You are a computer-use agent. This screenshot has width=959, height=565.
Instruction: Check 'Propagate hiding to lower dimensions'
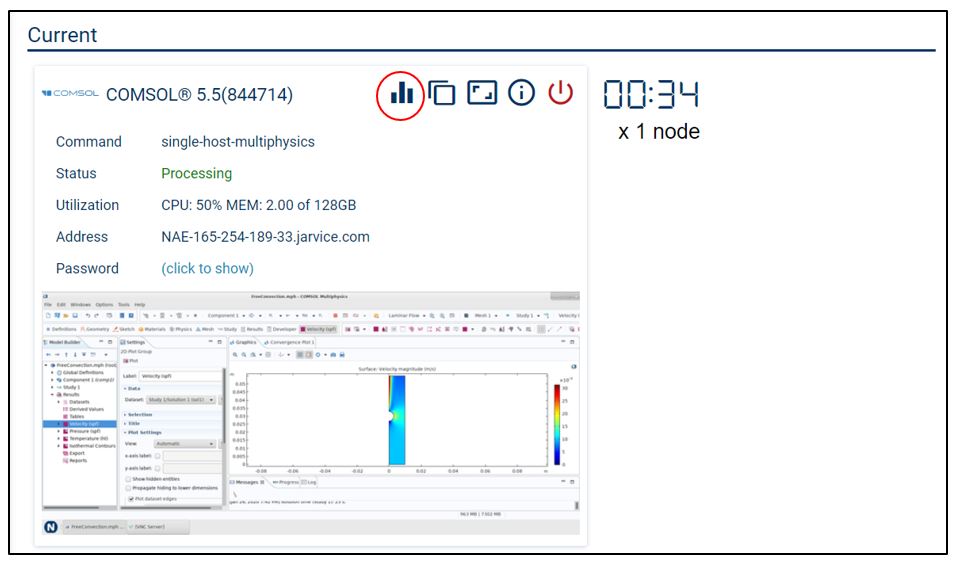tap(128, 488)
